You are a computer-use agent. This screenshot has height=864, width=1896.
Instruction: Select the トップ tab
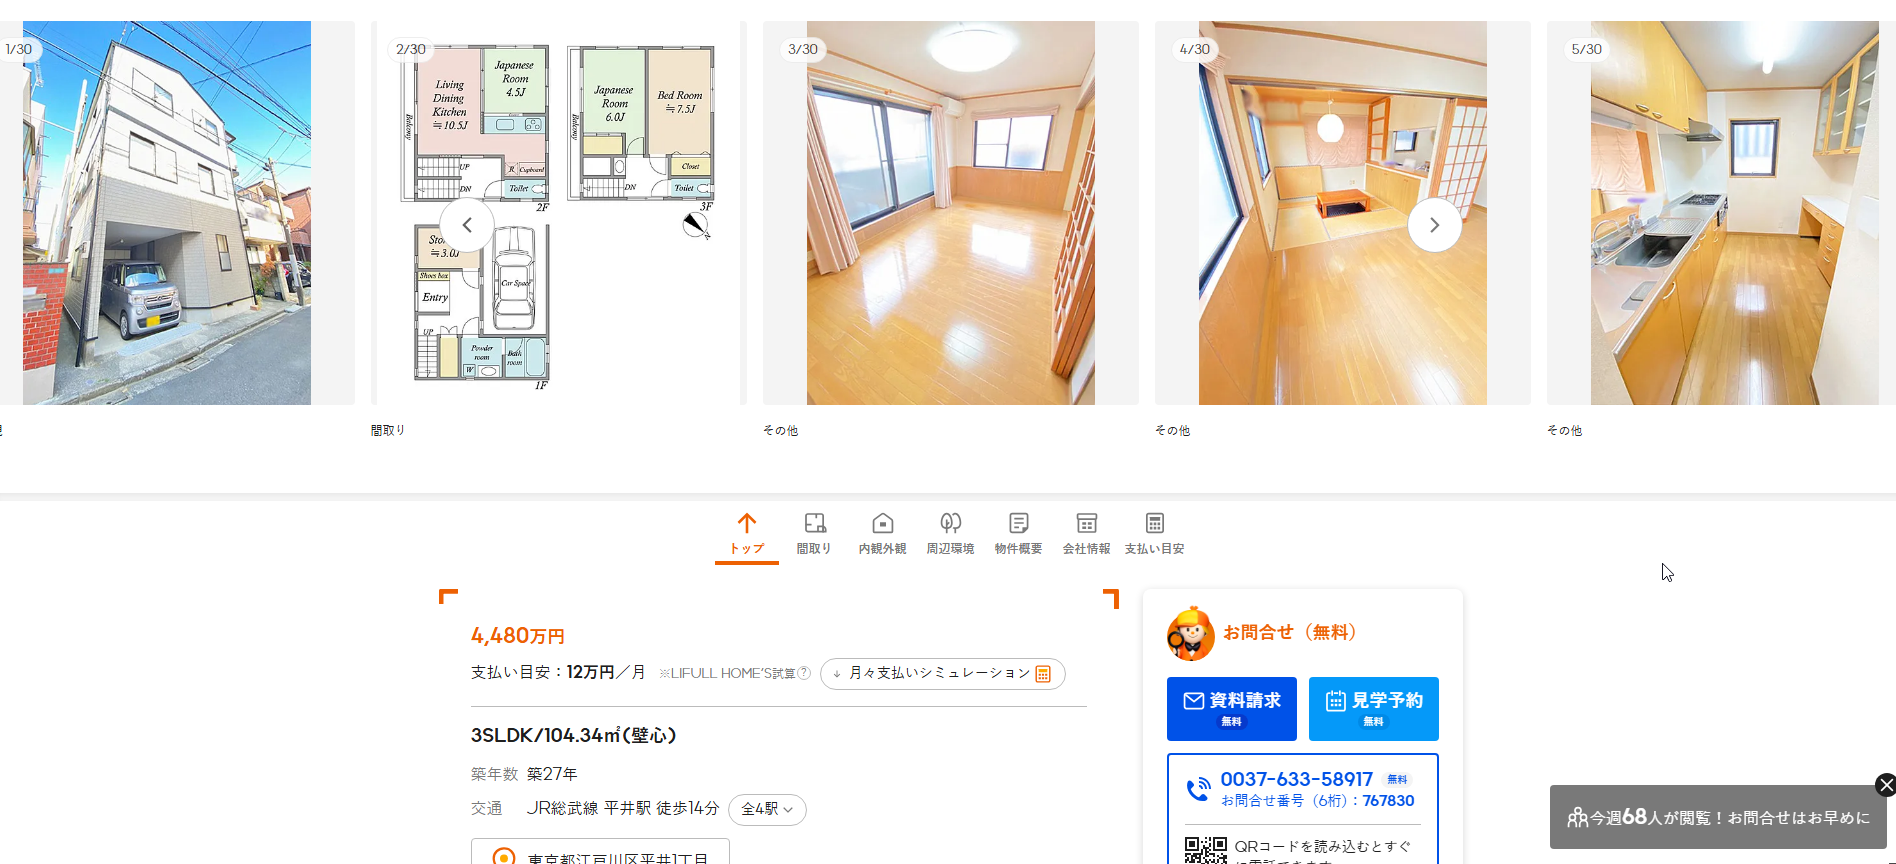(x=746, y=535)
